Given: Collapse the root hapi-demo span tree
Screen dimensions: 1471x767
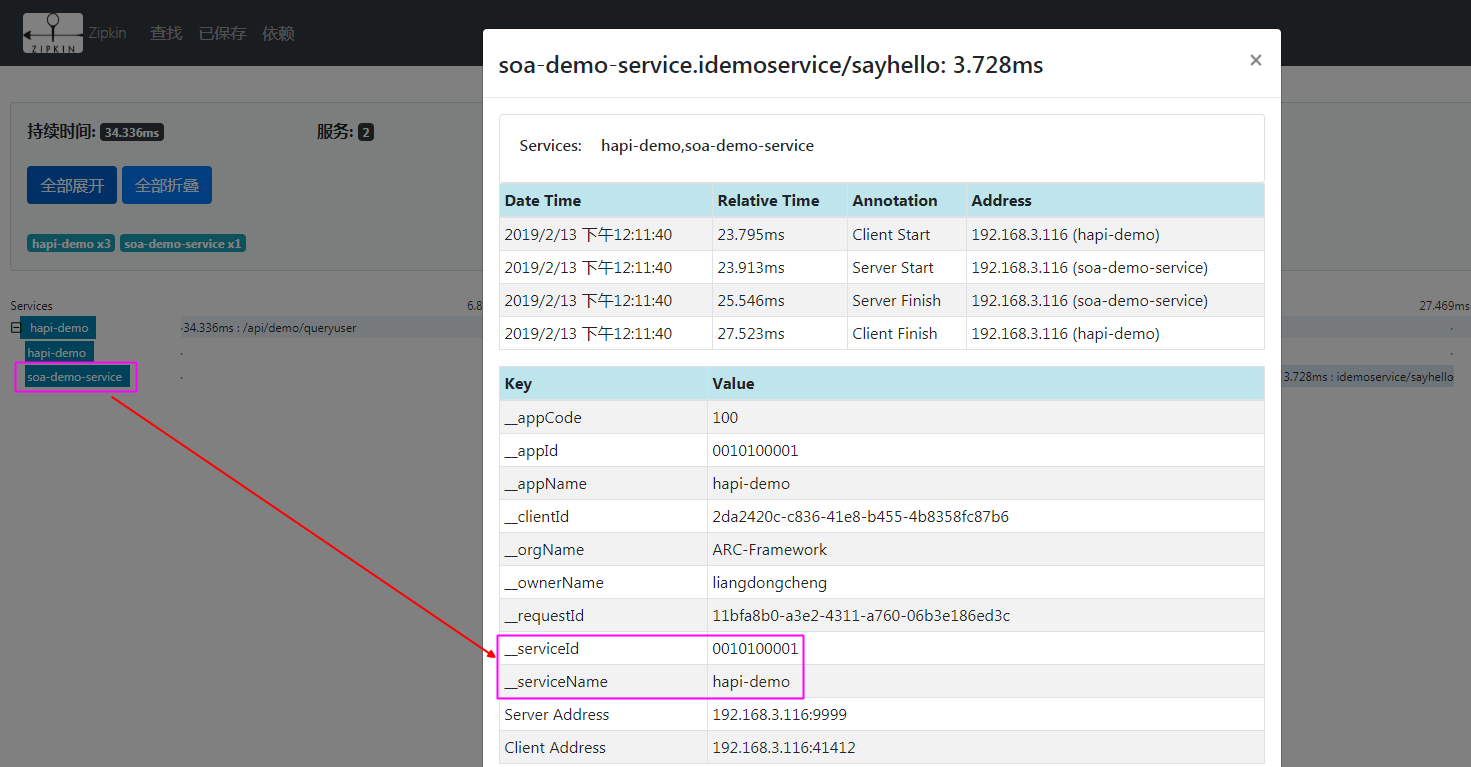Looking at the screenshot, I should click(x=15, y=328).
